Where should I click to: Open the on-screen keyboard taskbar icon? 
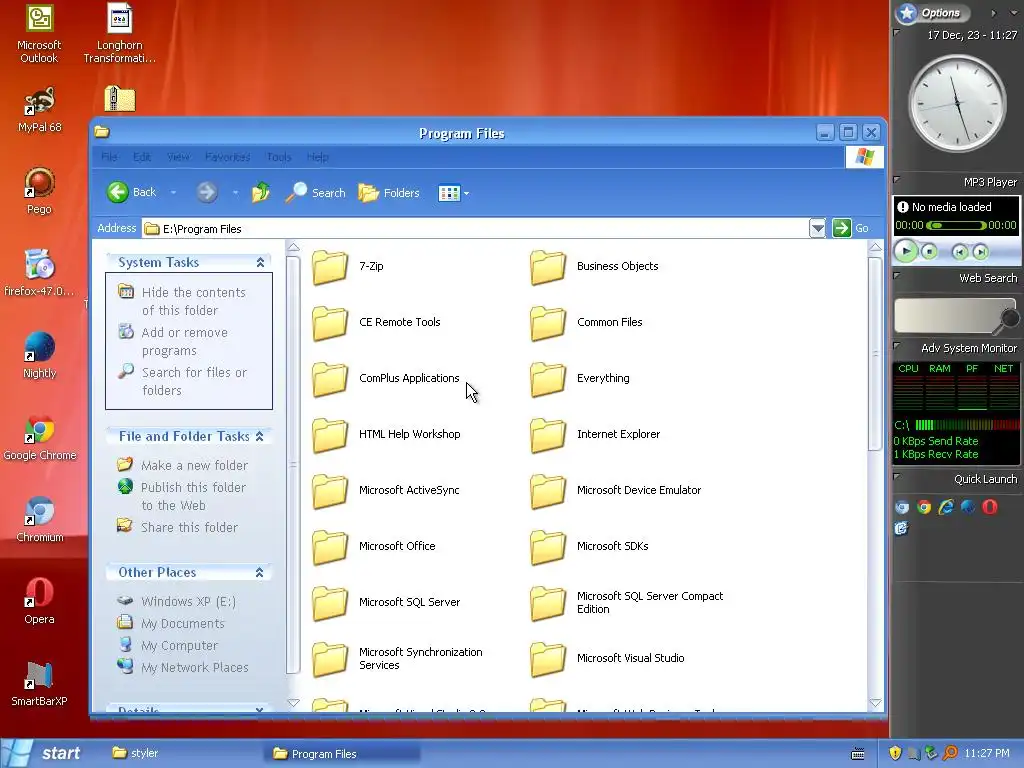(858, 754)
